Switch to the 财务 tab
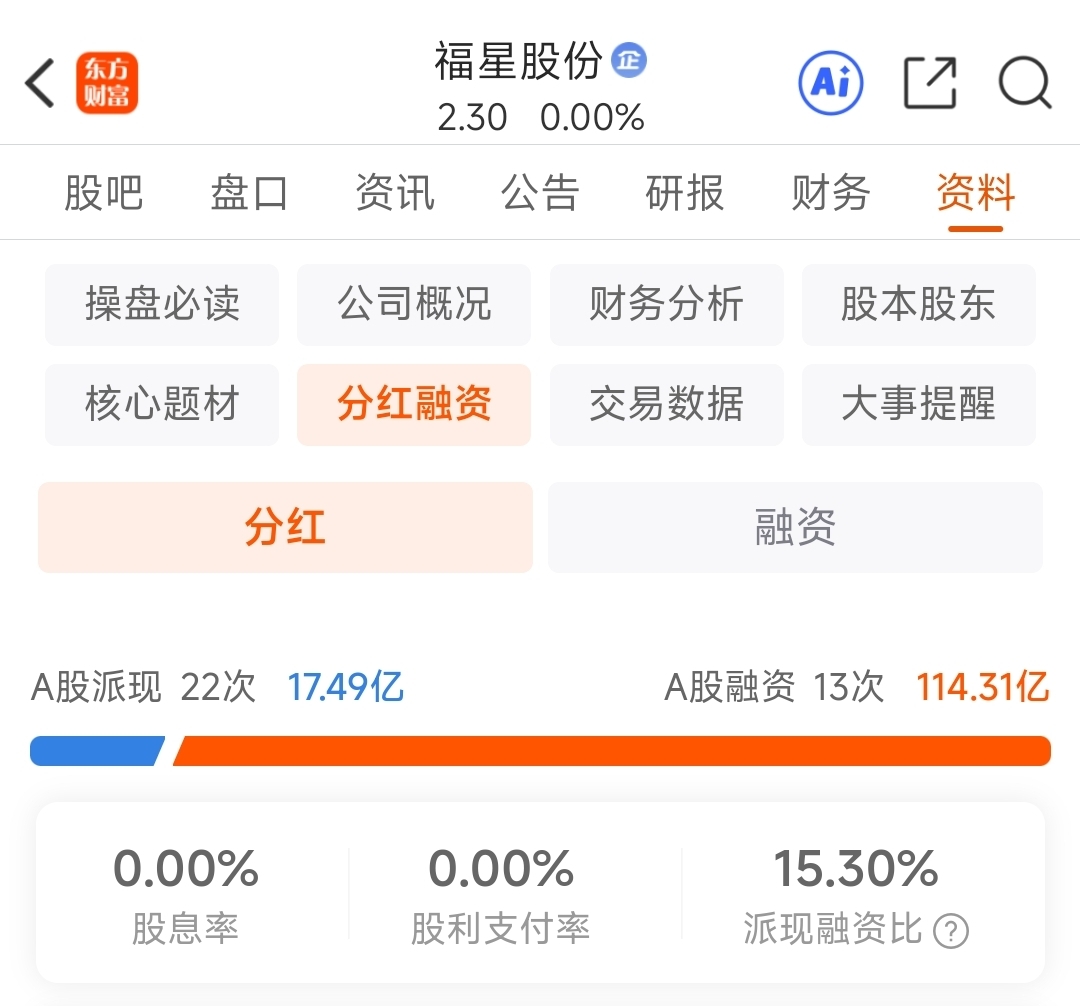The image size is (1080, 1006). pyautogui.click(x=830, y=193)
